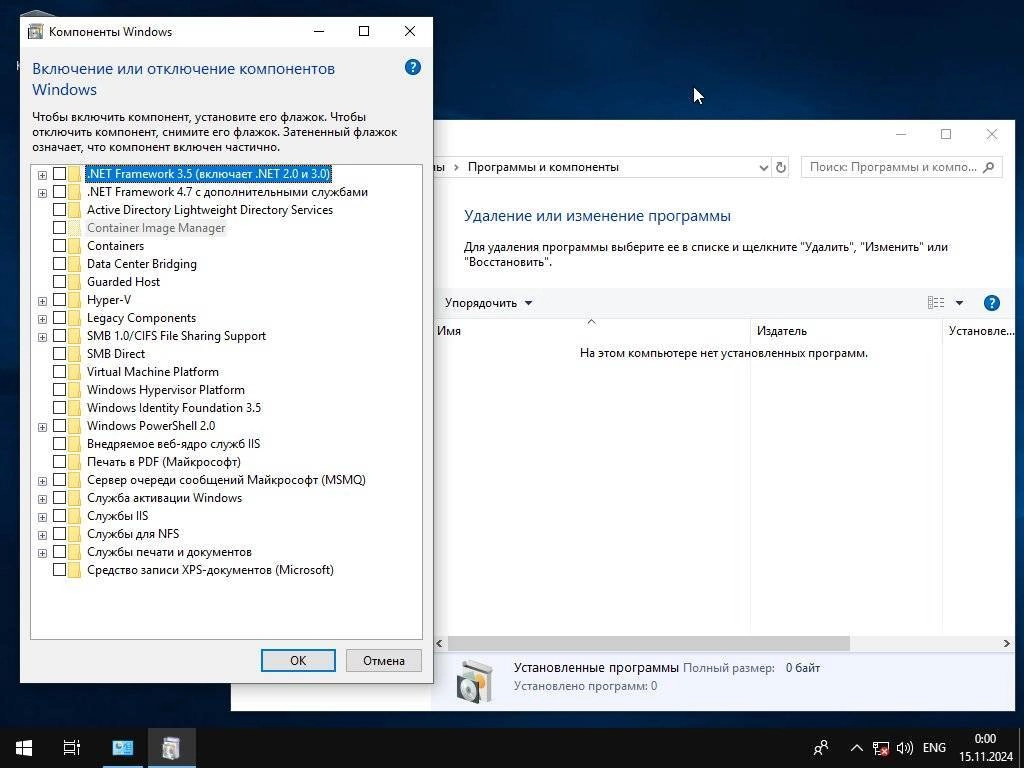This screenshot has height=768, width=1024.
Task: Expand Службы печати и документов node
Action: [42, 553]
